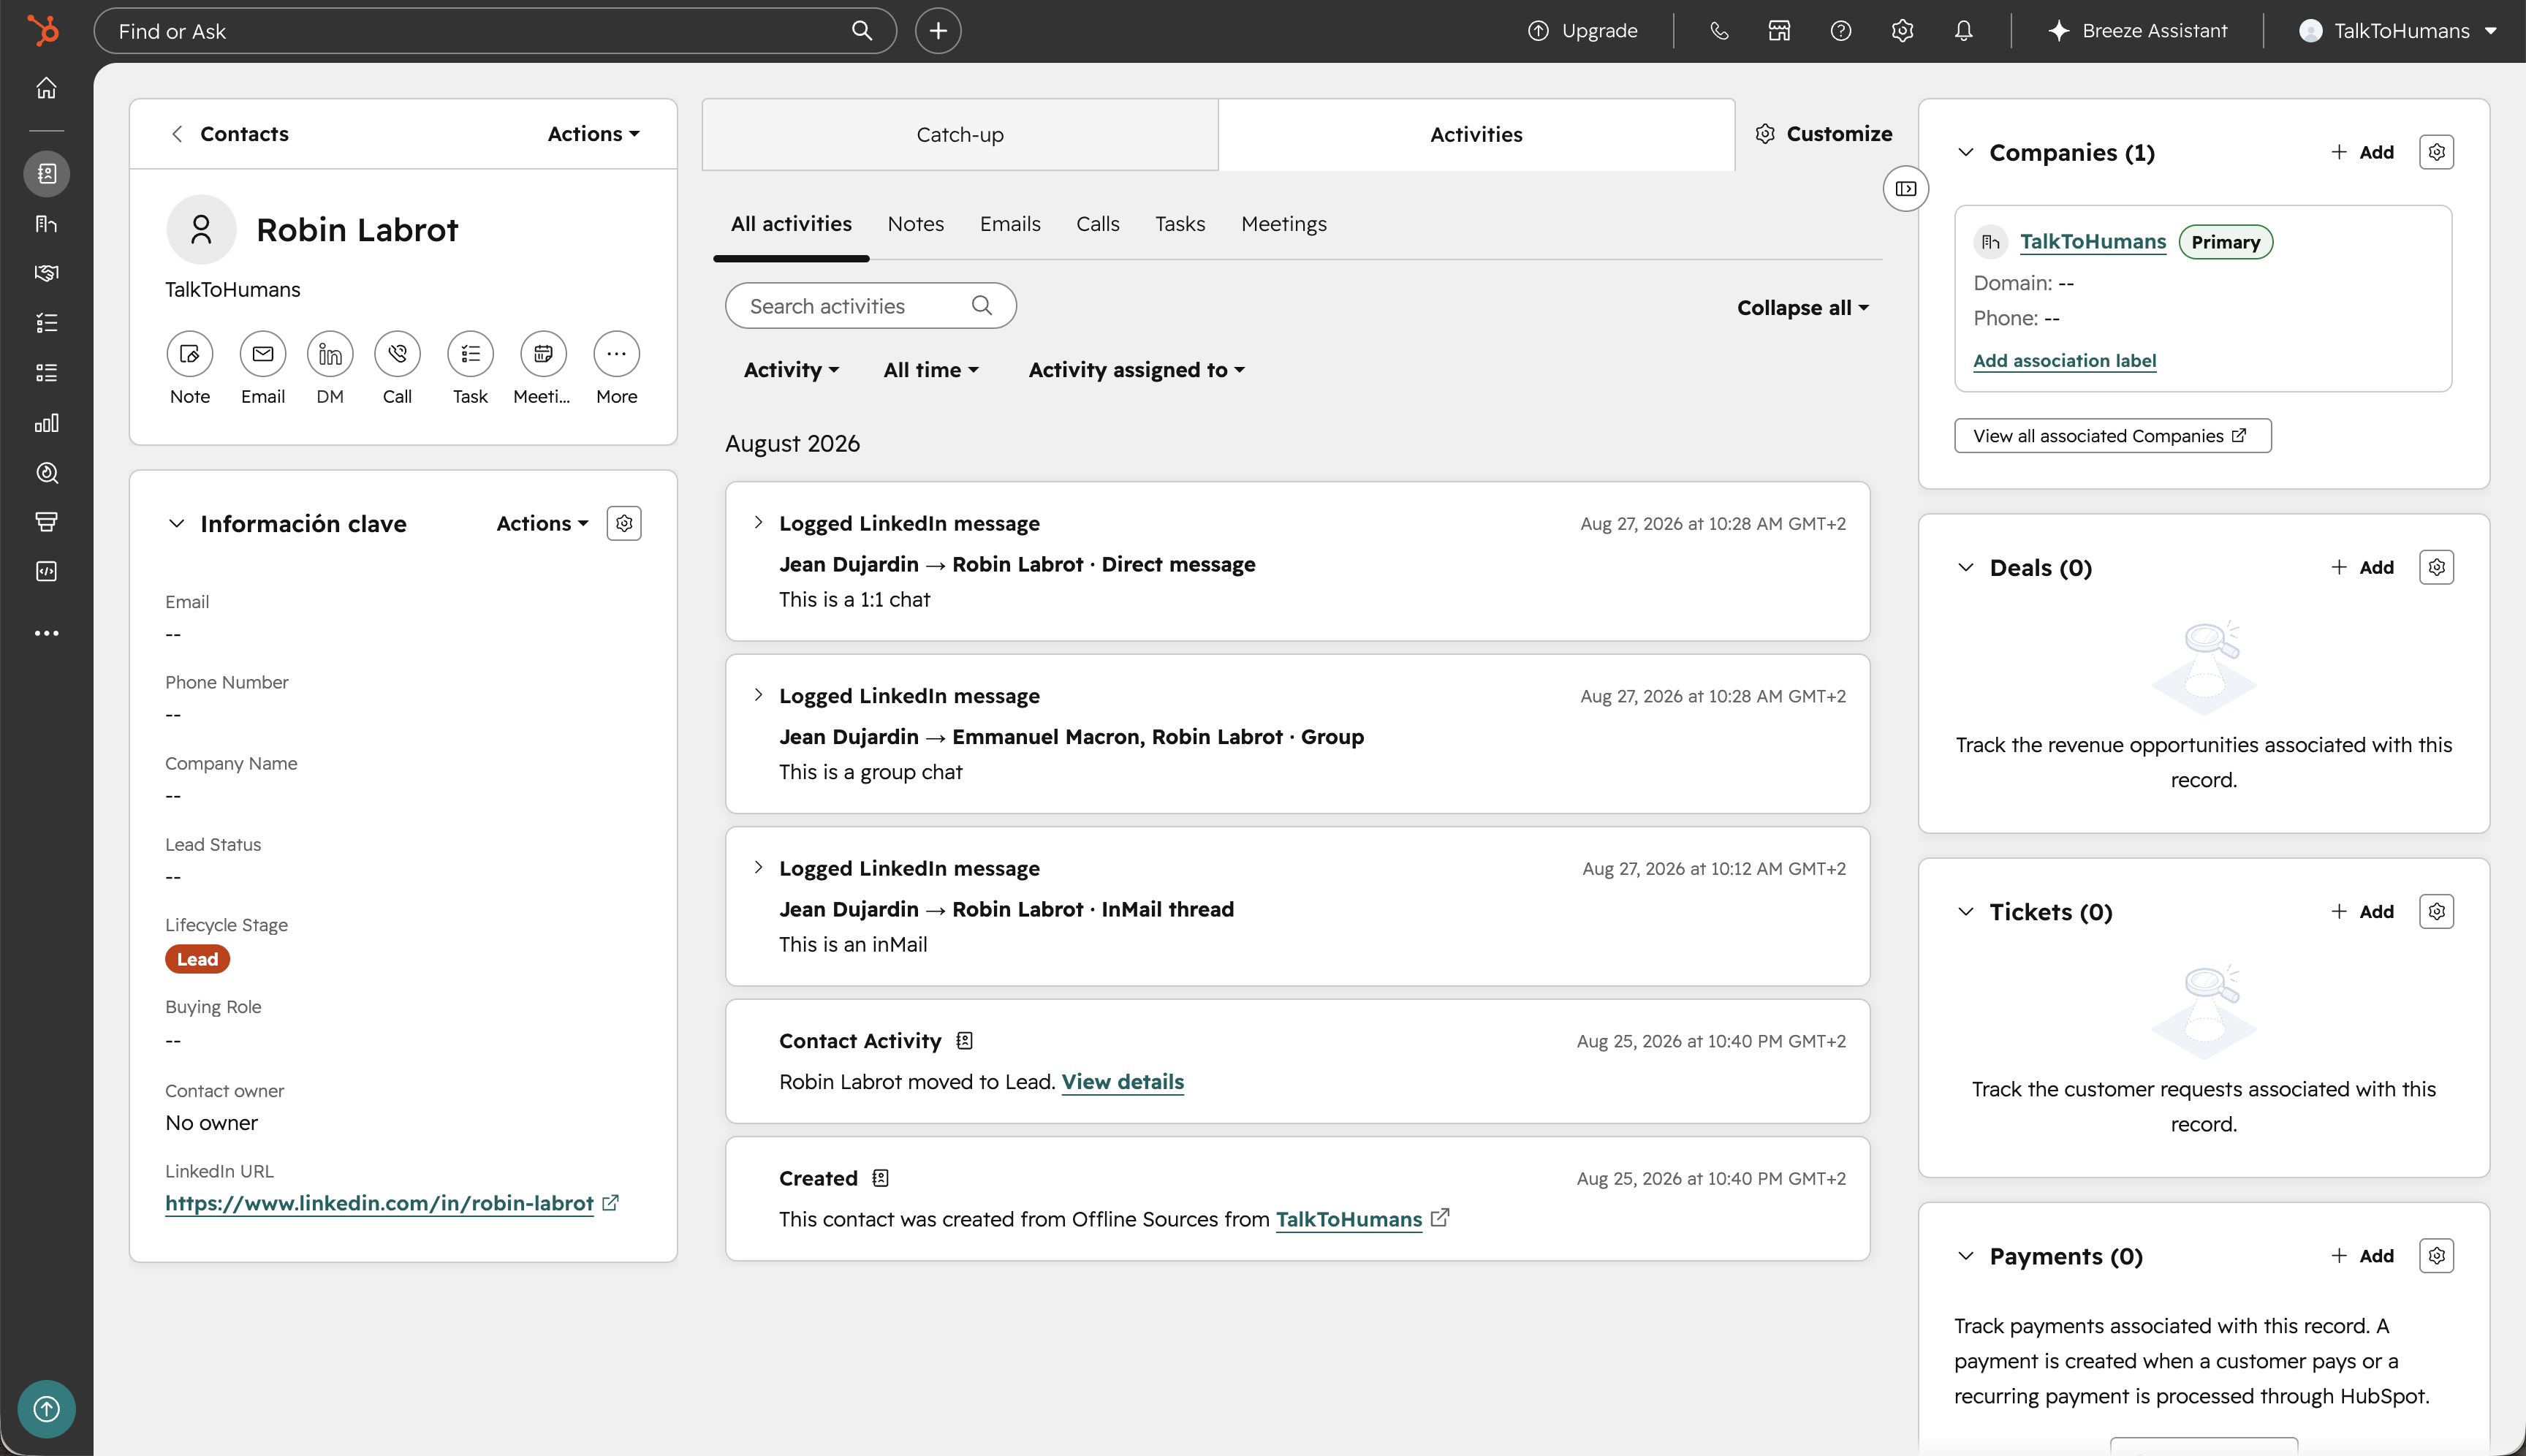Screen dimensions: 2526x1456
Task: Click the plus create button in top bar
Action: point(938,31)
